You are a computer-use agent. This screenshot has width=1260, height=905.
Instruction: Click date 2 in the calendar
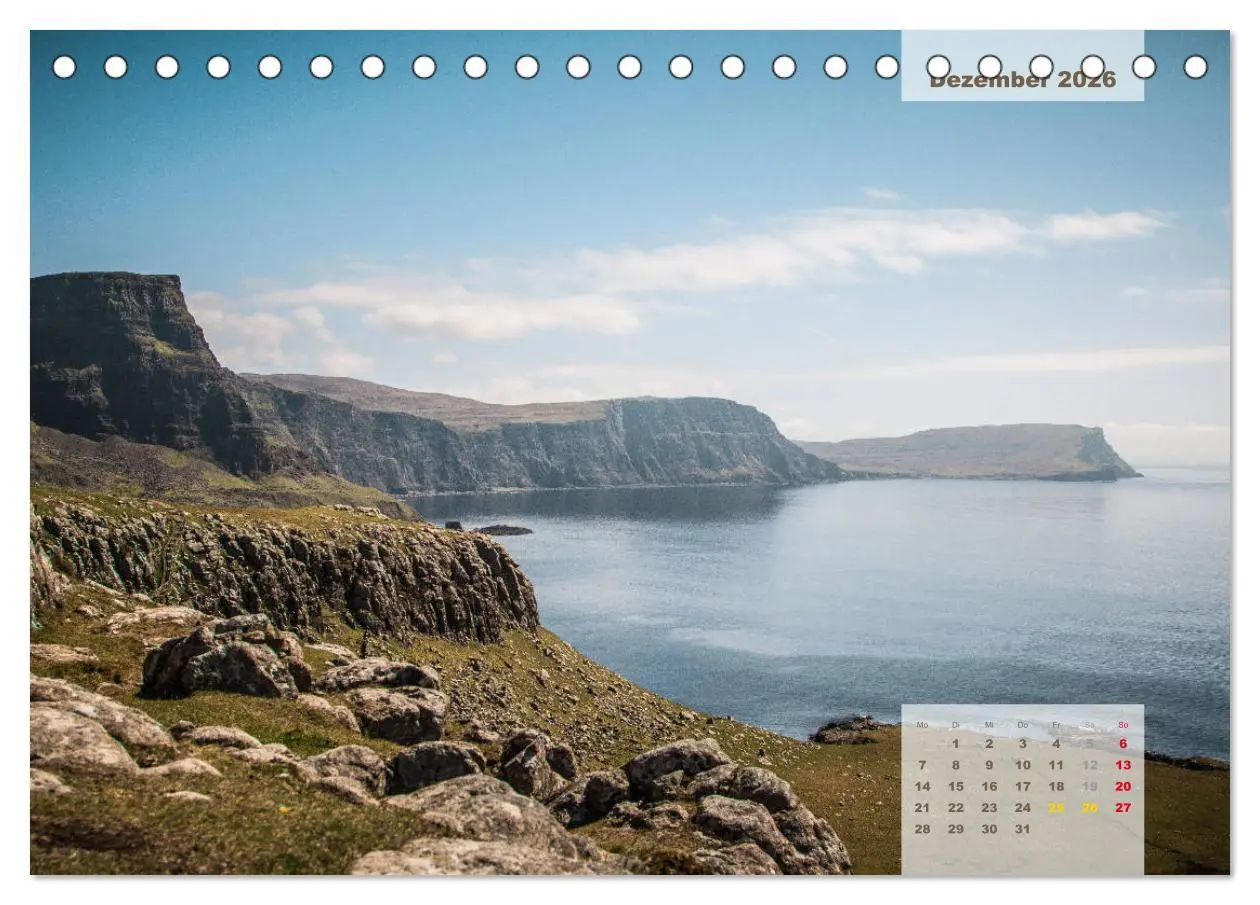click(x=989, y=744)
